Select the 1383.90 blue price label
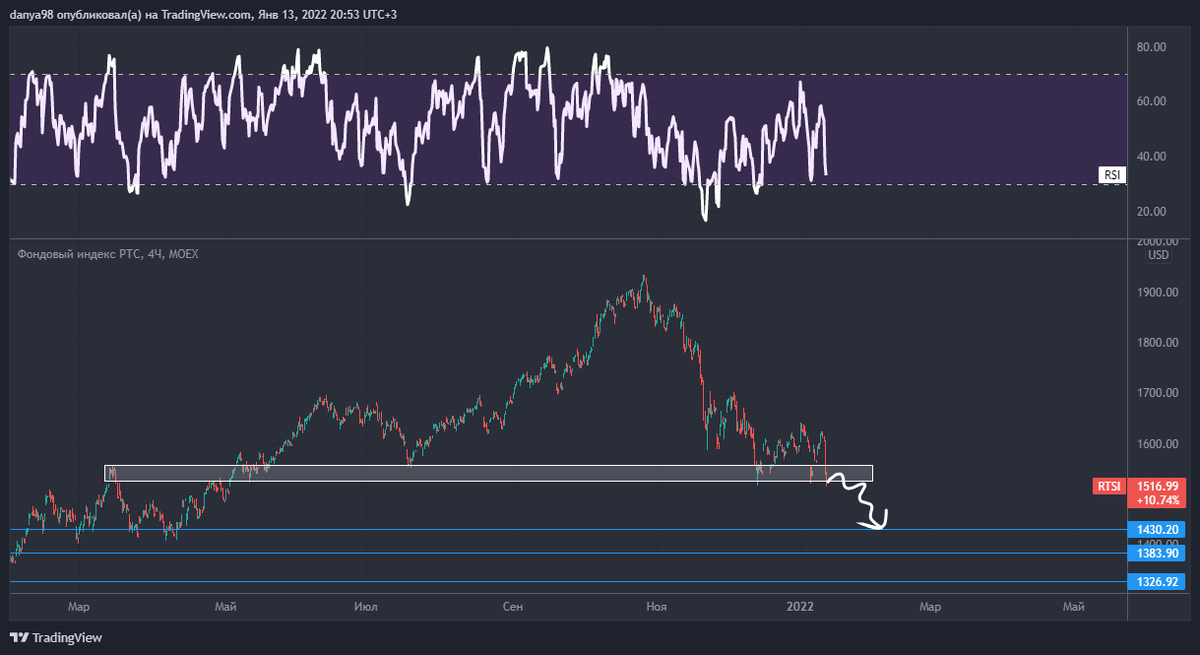This screenshot has width=1200, height=655. pos(1157,553)
